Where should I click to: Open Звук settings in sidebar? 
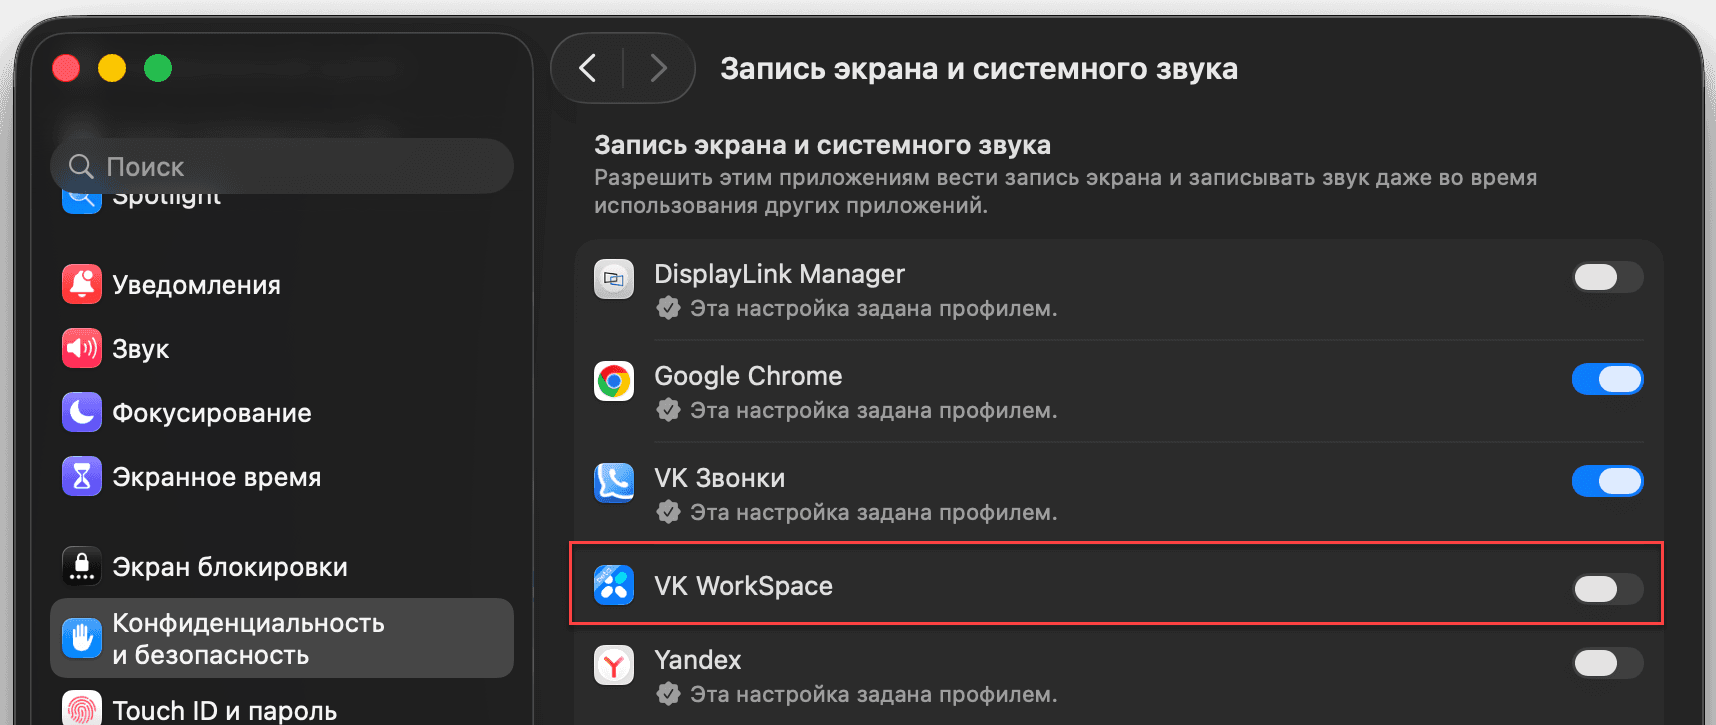tap(282, 348)
